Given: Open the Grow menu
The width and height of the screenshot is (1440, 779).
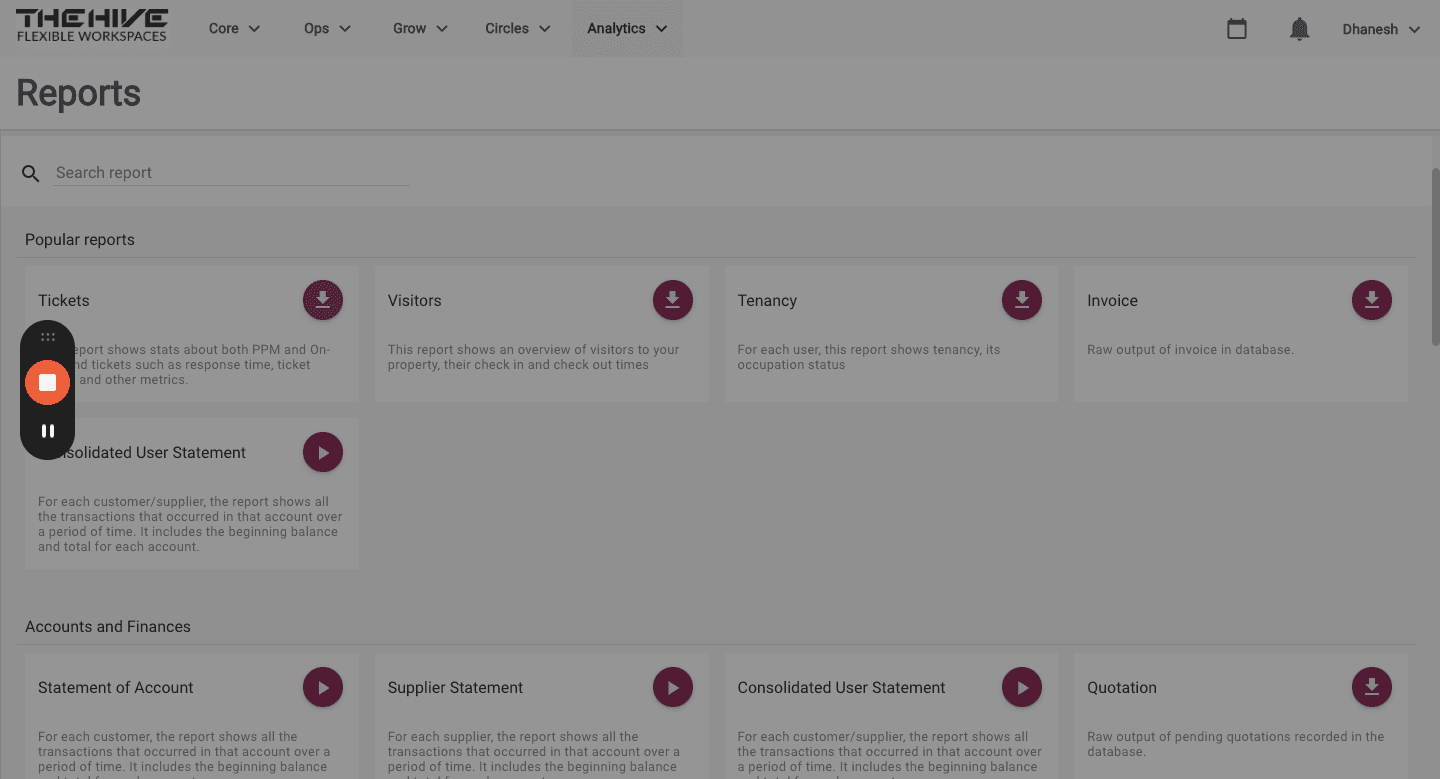Looking at the screenshot, I should [x=420, y=28].
